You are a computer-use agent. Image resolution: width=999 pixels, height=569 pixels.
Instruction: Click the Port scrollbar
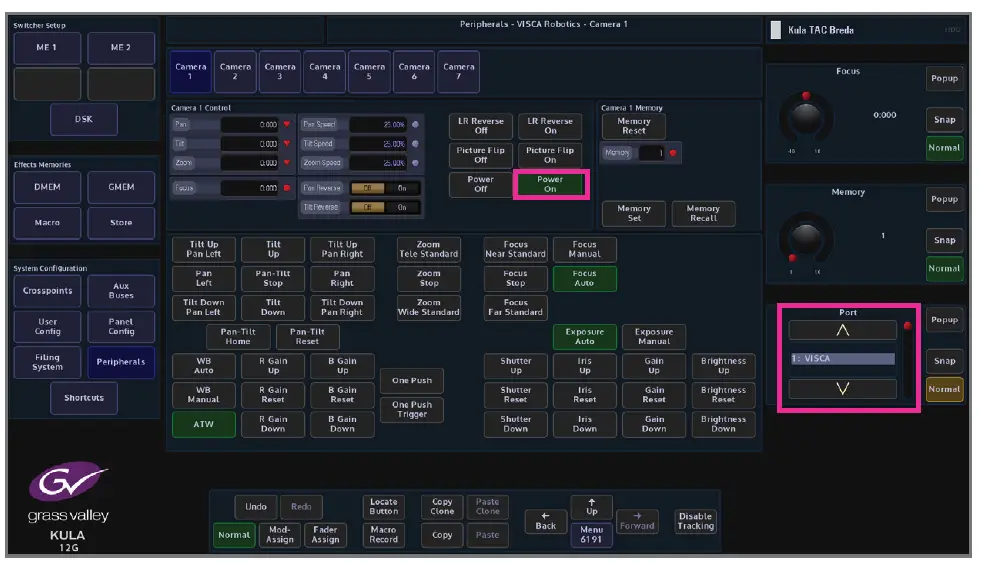pyautogui.click(x=907, y=359)
